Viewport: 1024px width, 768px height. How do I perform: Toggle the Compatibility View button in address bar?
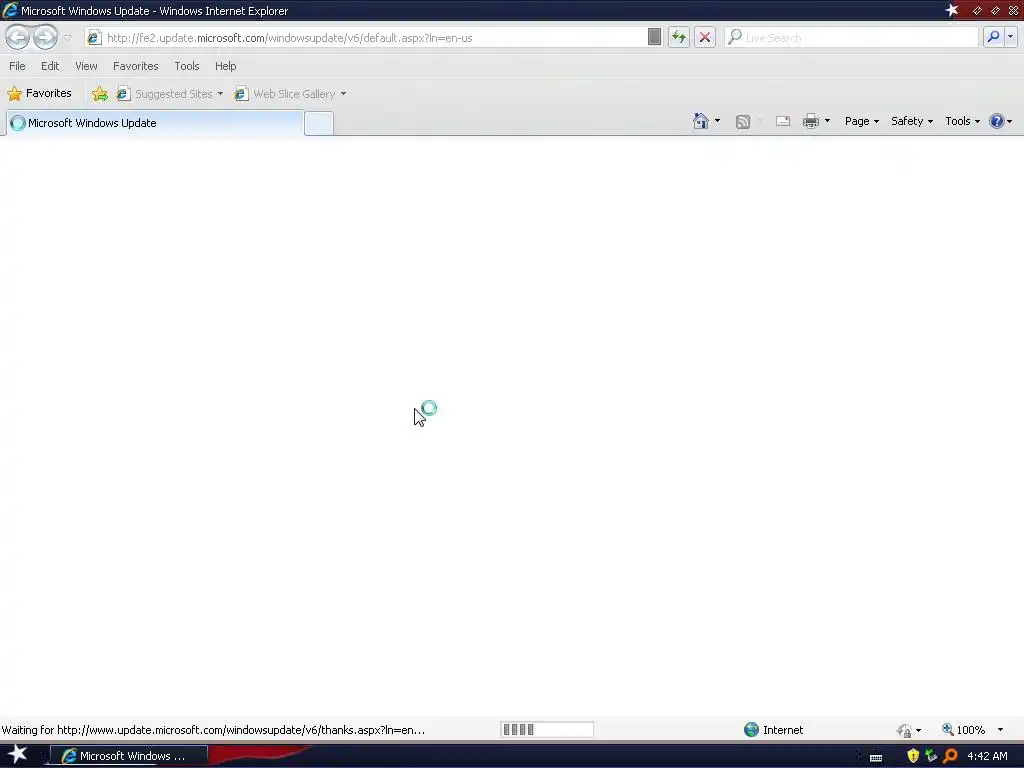(x=654, y=37)
